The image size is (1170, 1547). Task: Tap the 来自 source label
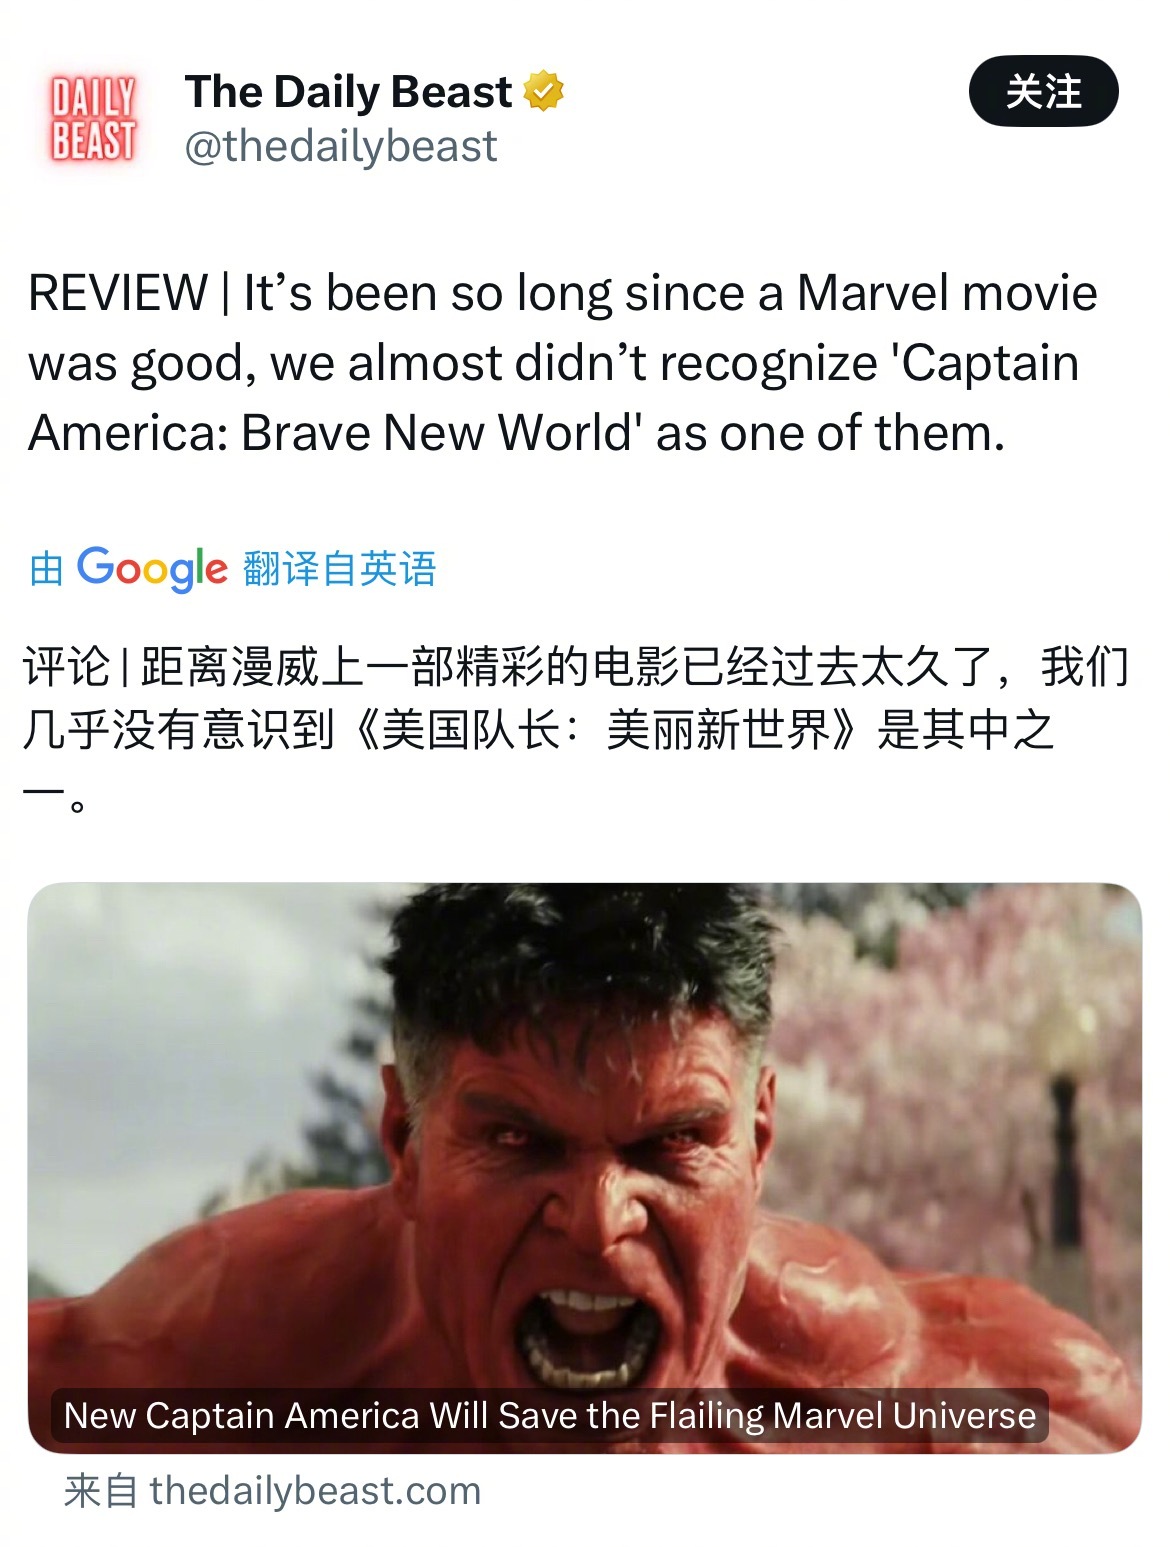pyautogui.click(x=101, y=1491)
